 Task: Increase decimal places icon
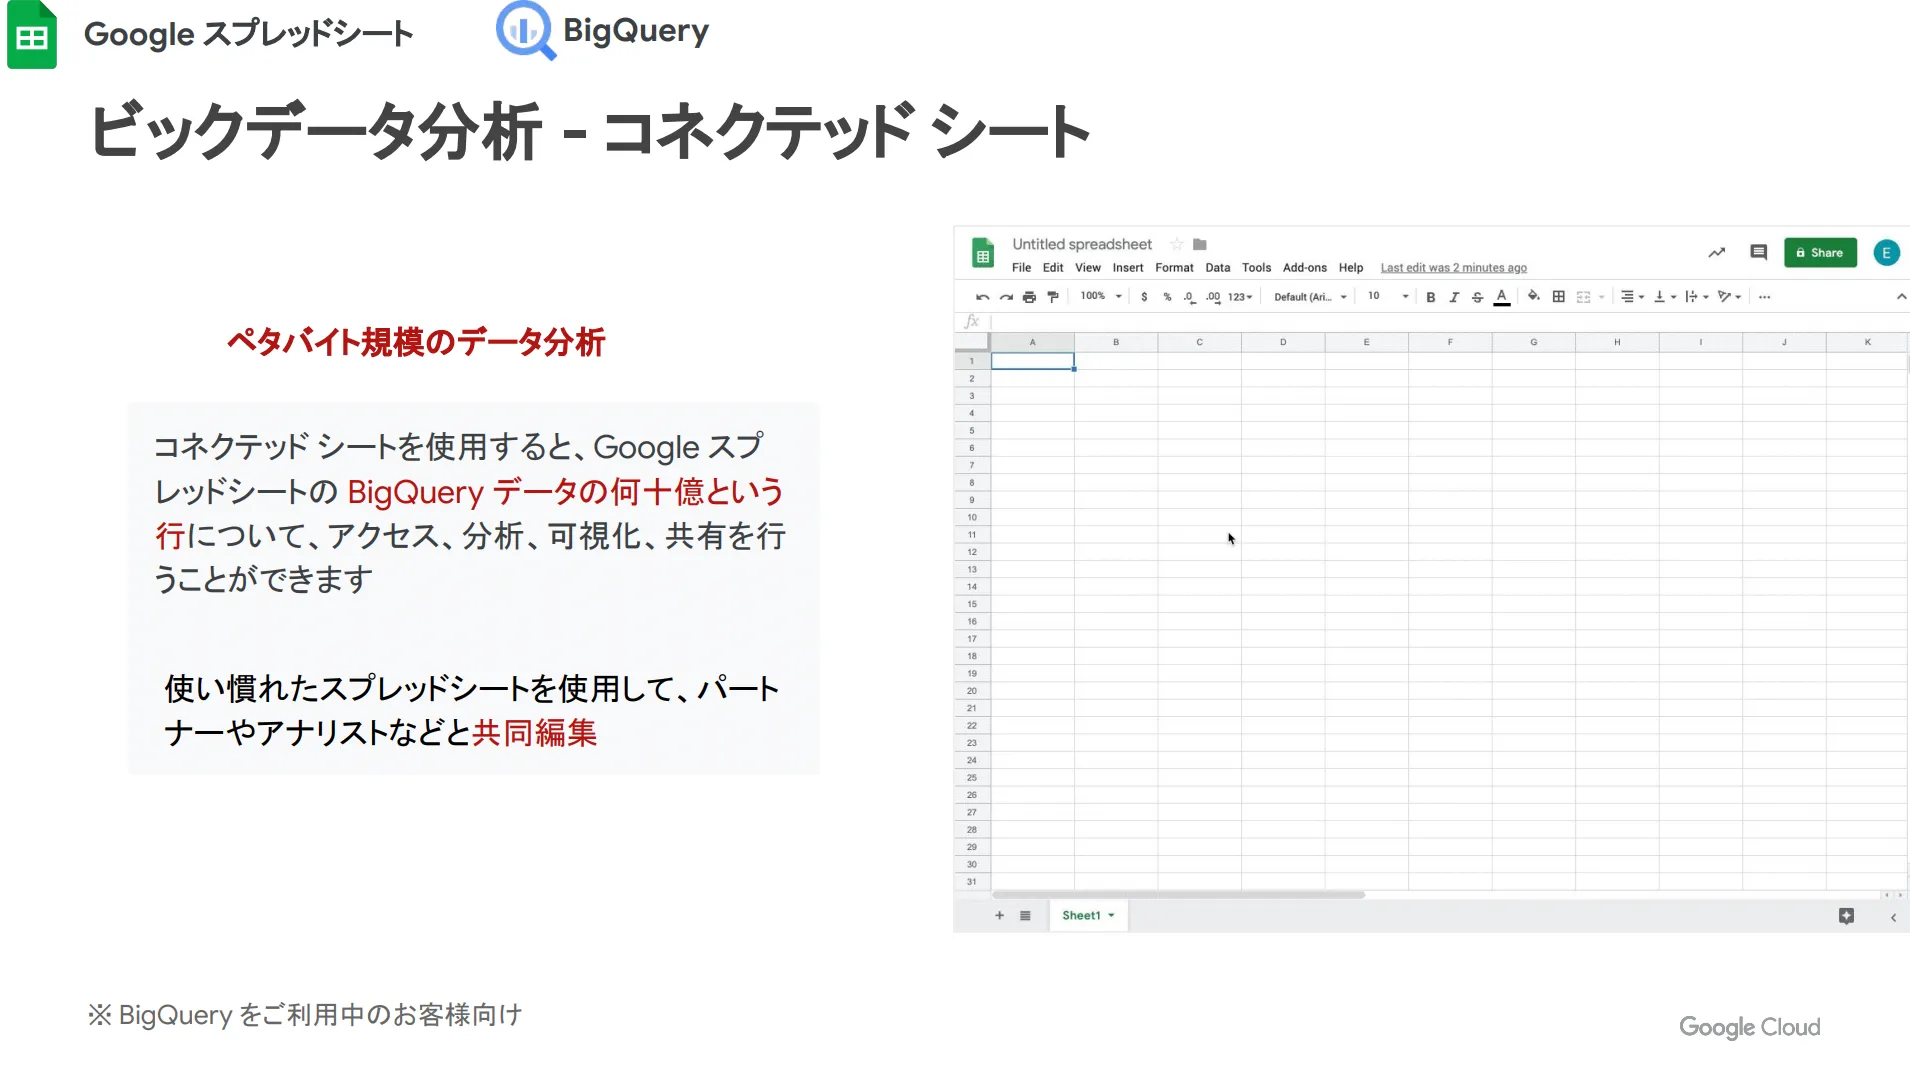pos(1213,297)
